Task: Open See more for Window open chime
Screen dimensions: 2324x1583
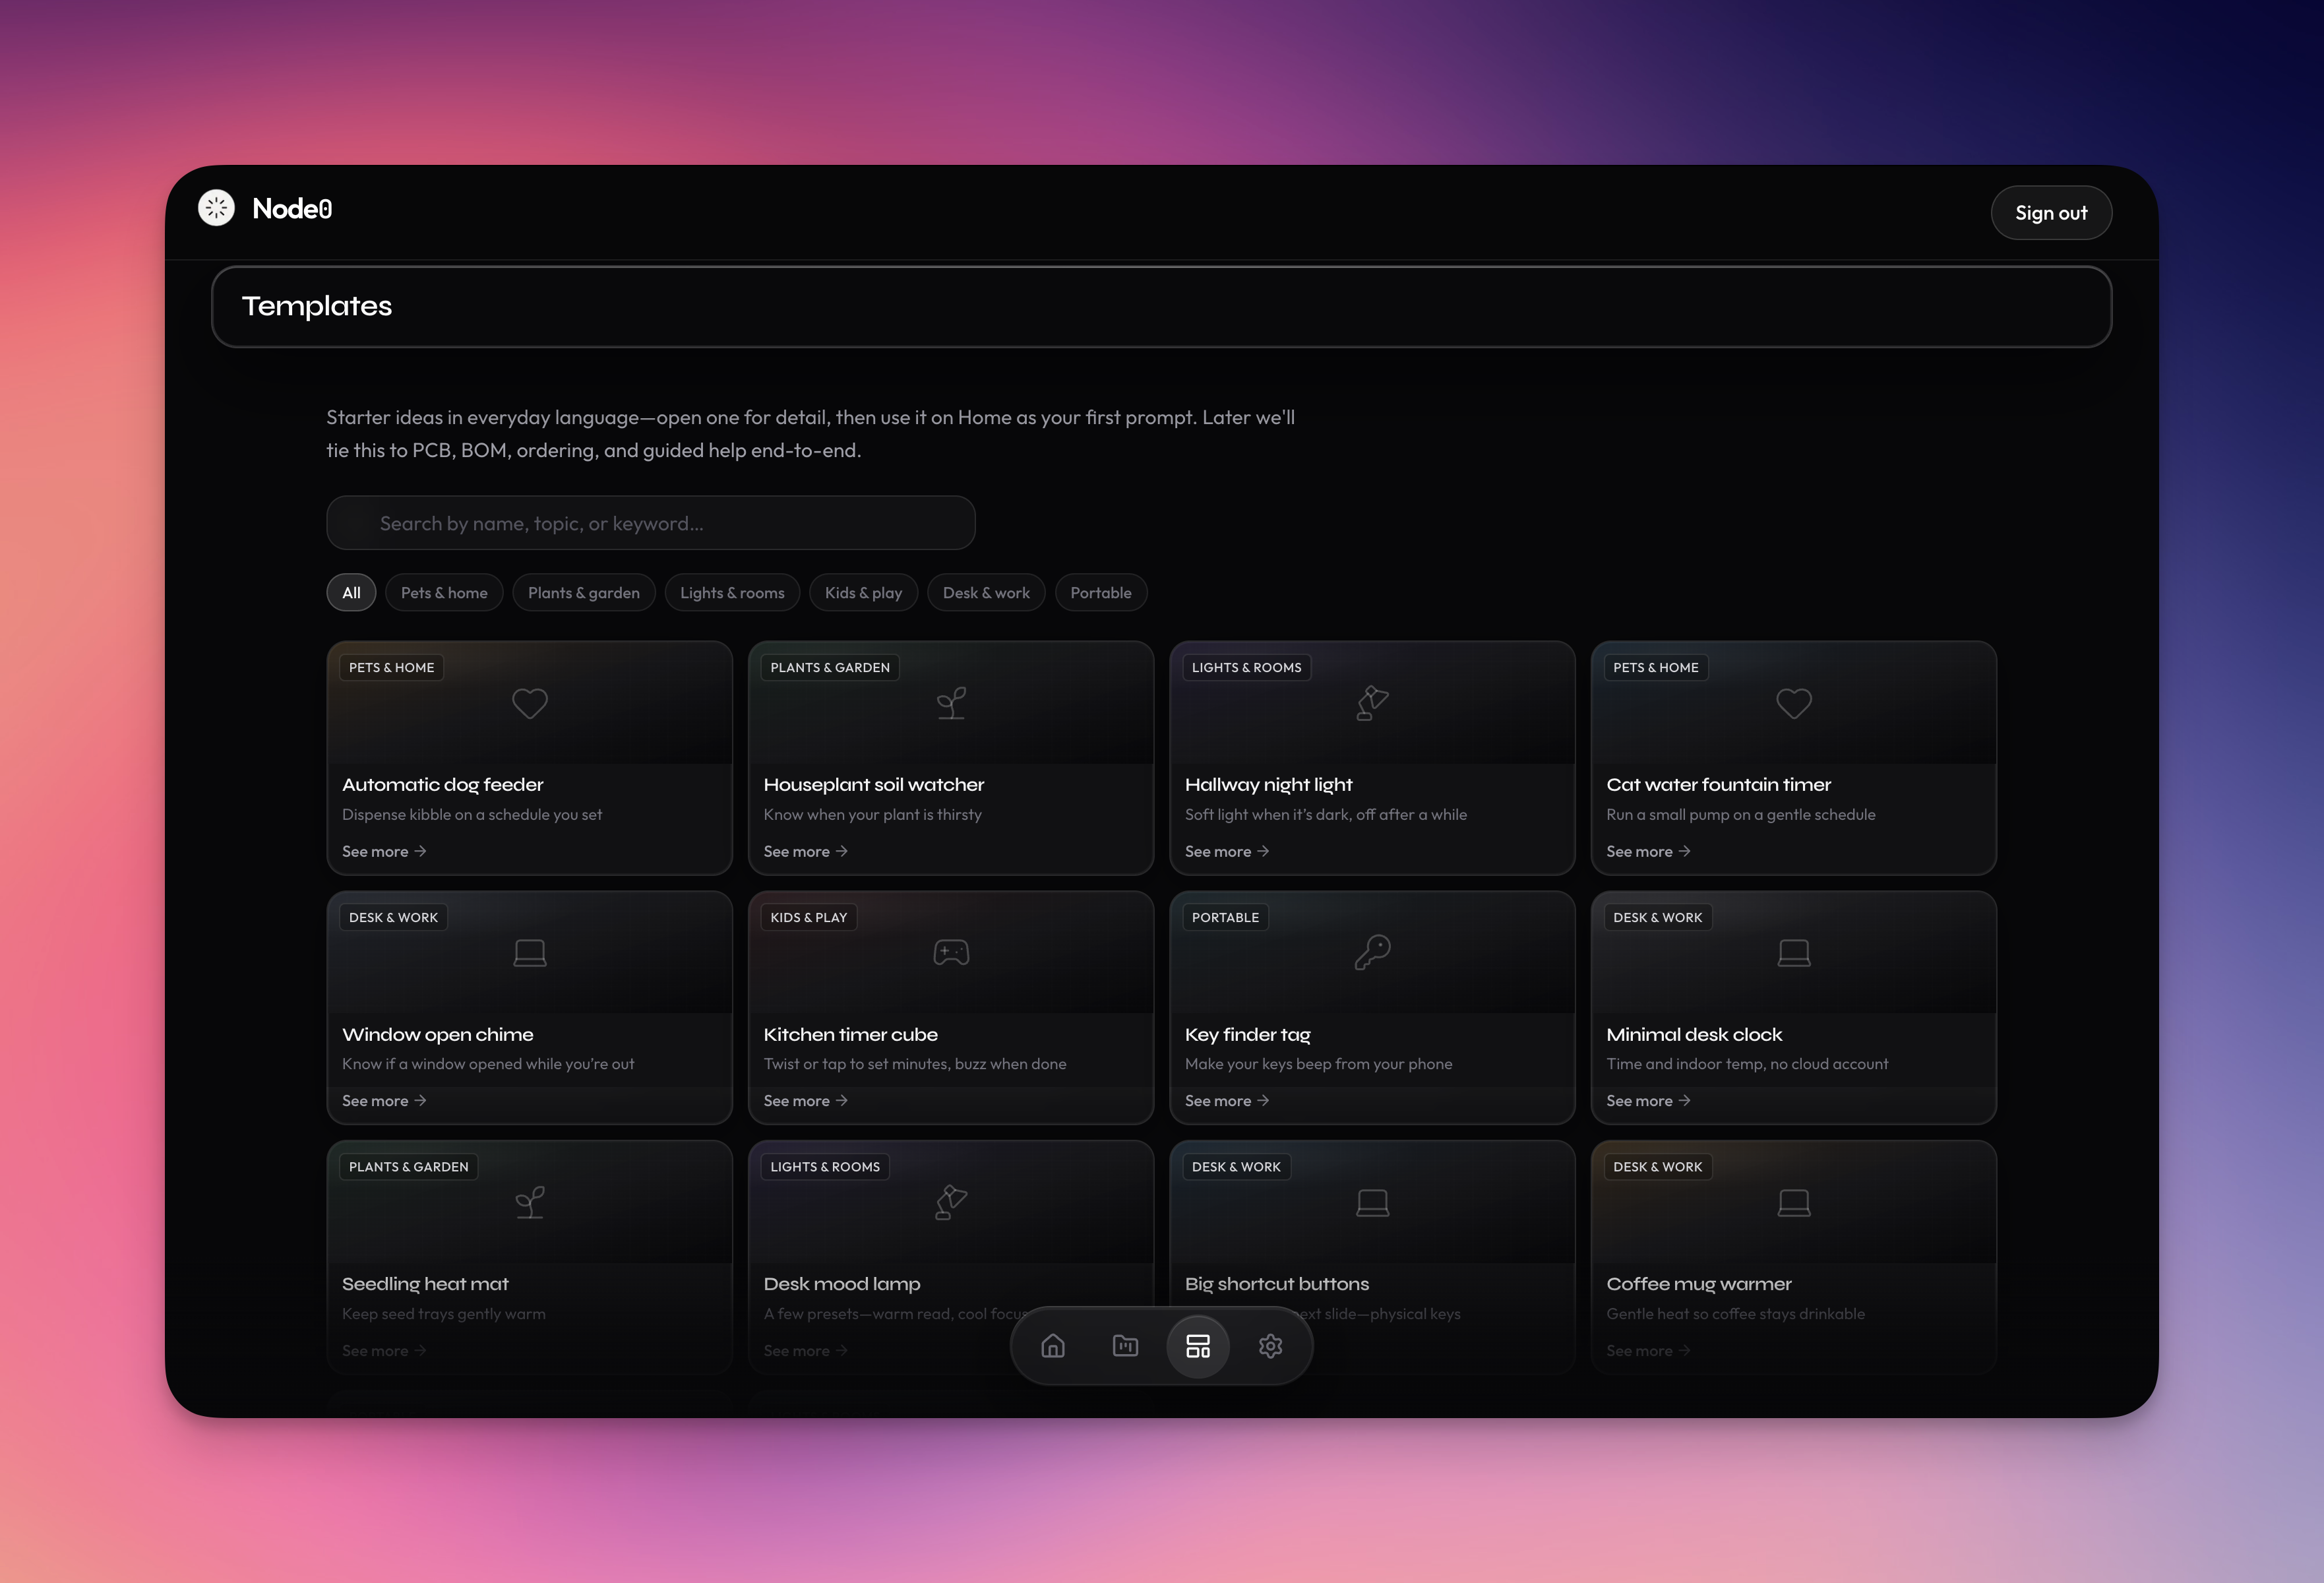Action: tap(384, 1100)
